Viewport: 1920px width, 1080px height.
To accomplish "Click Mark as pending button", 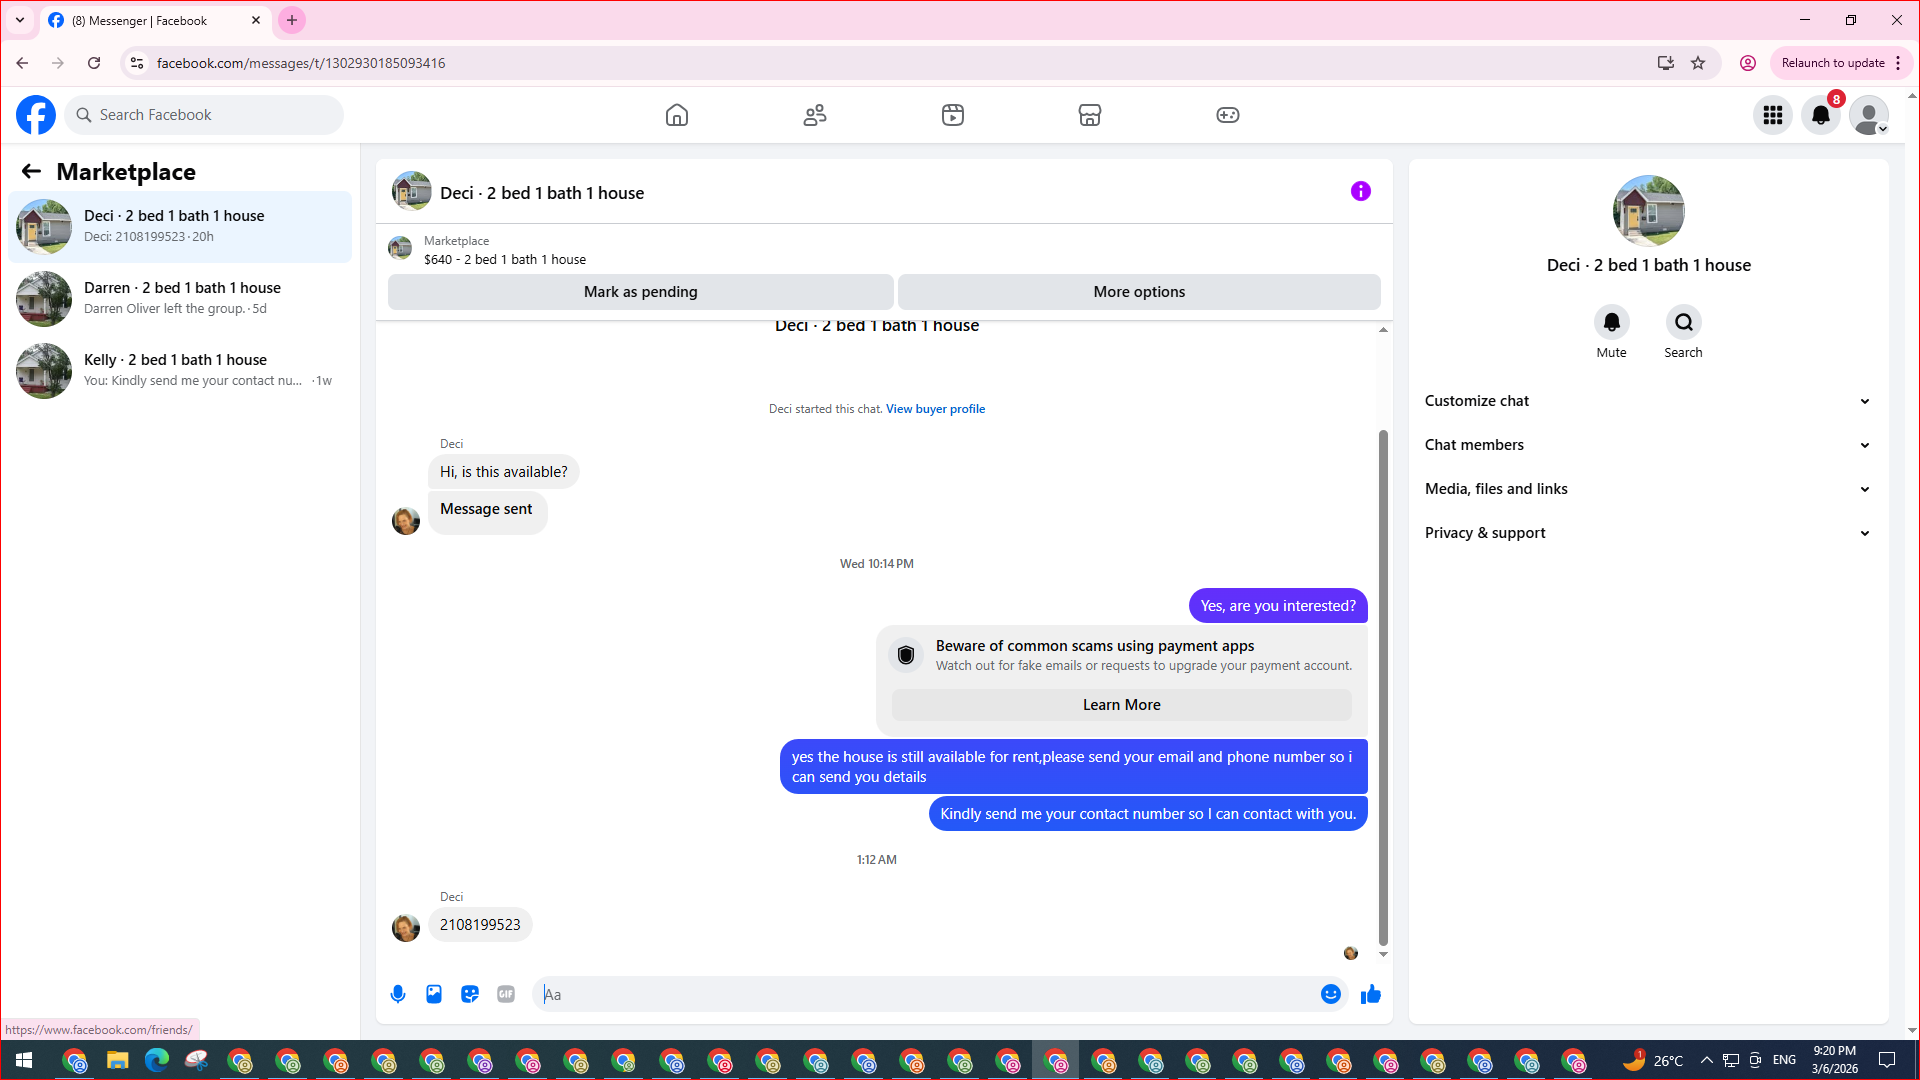I will click(640, 292).
